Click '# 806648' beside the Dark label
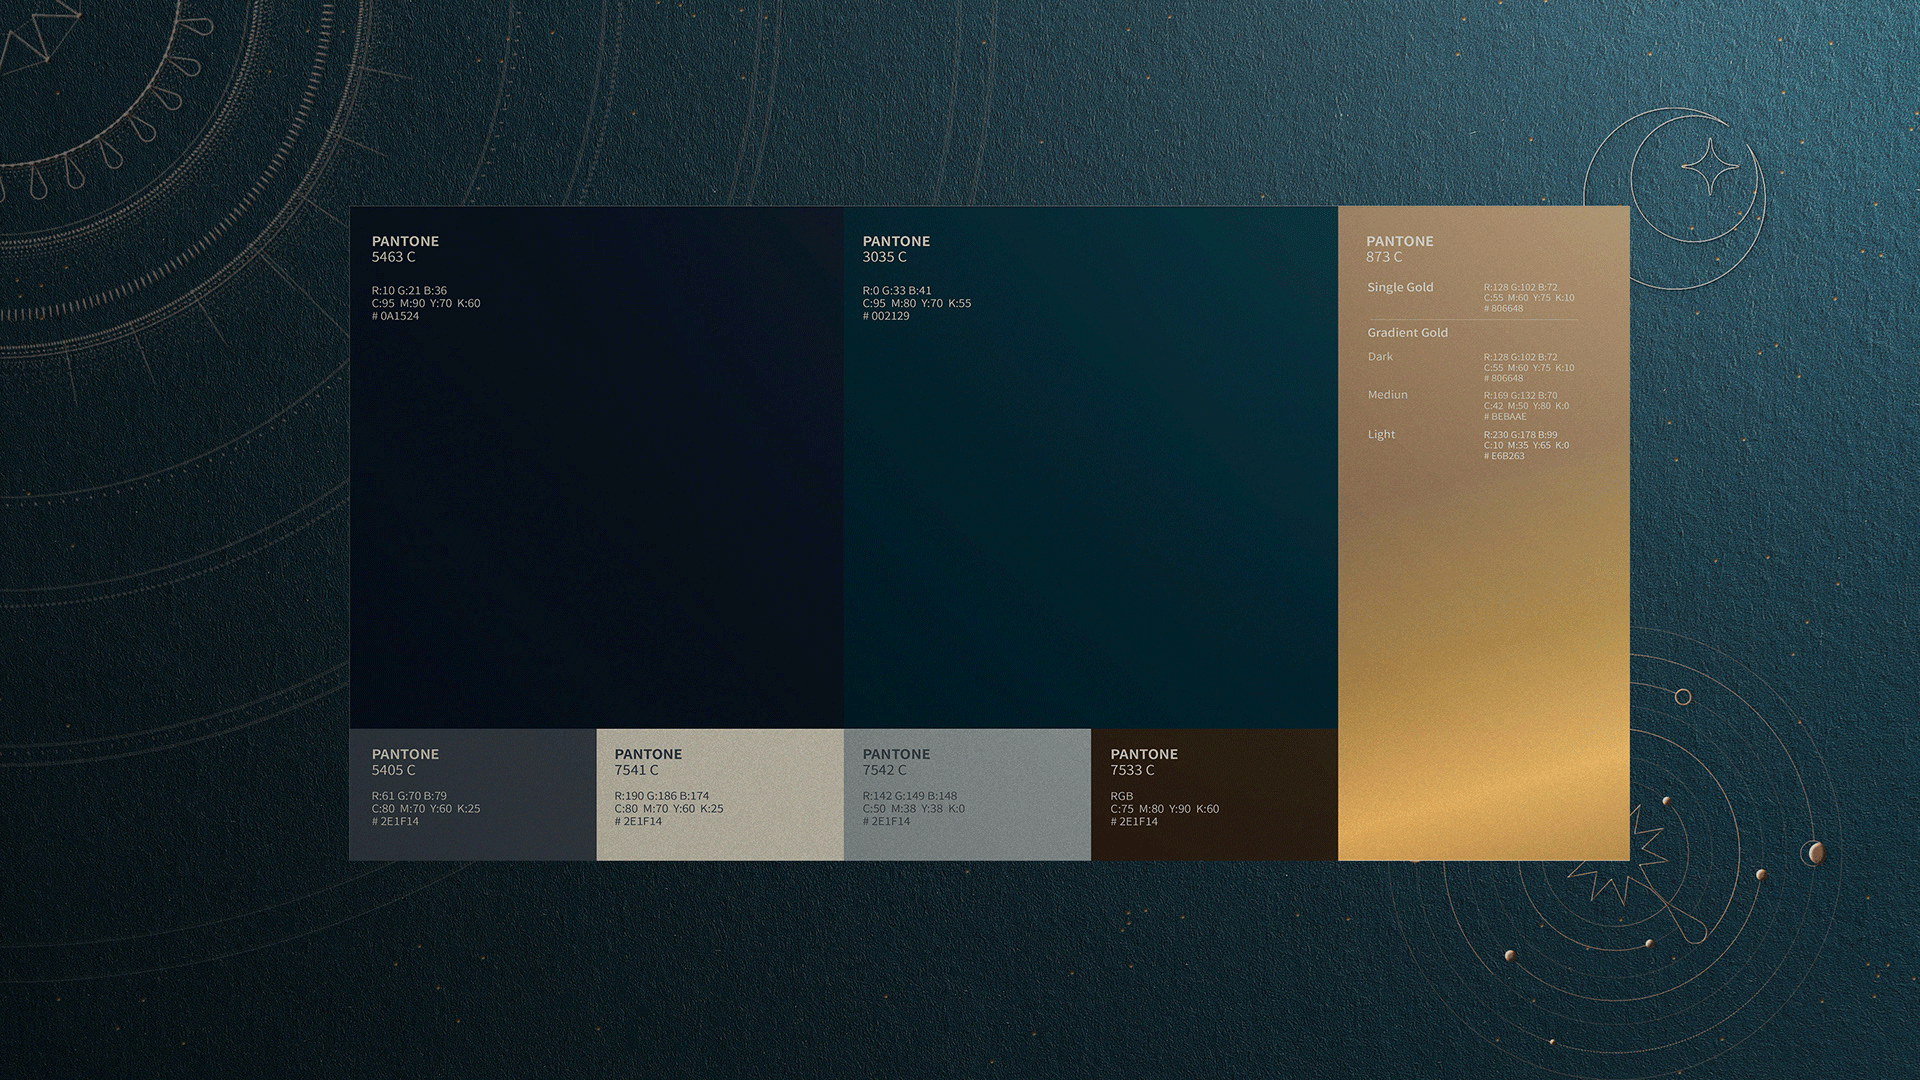 point(1503,378)
